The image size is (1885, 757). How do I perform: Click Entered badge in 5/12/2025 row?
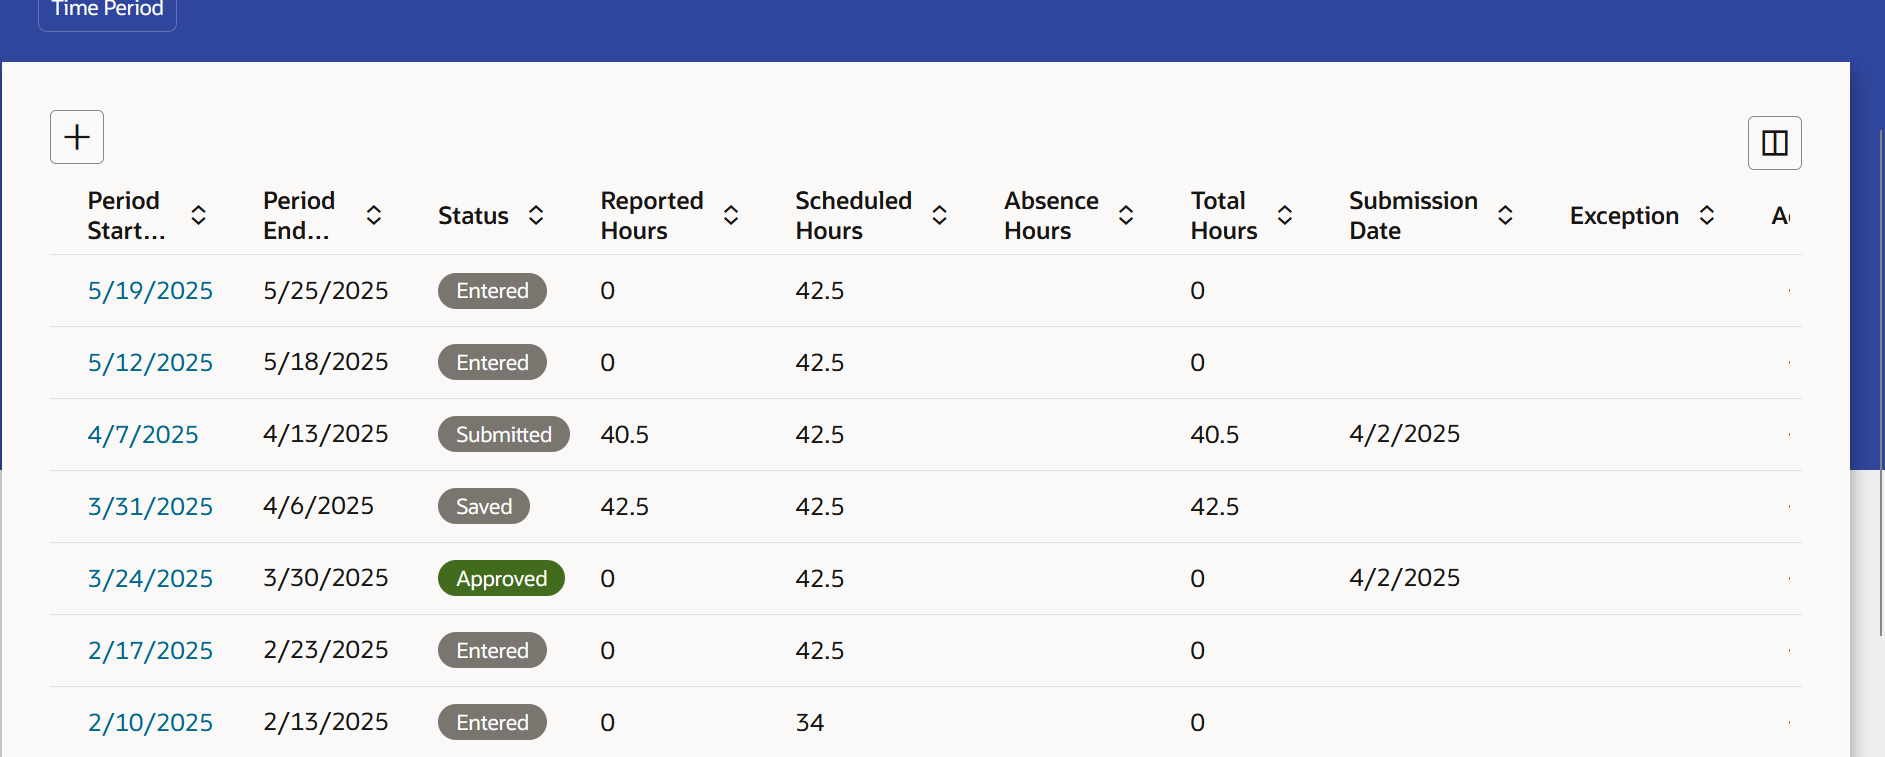coord(492,362)
